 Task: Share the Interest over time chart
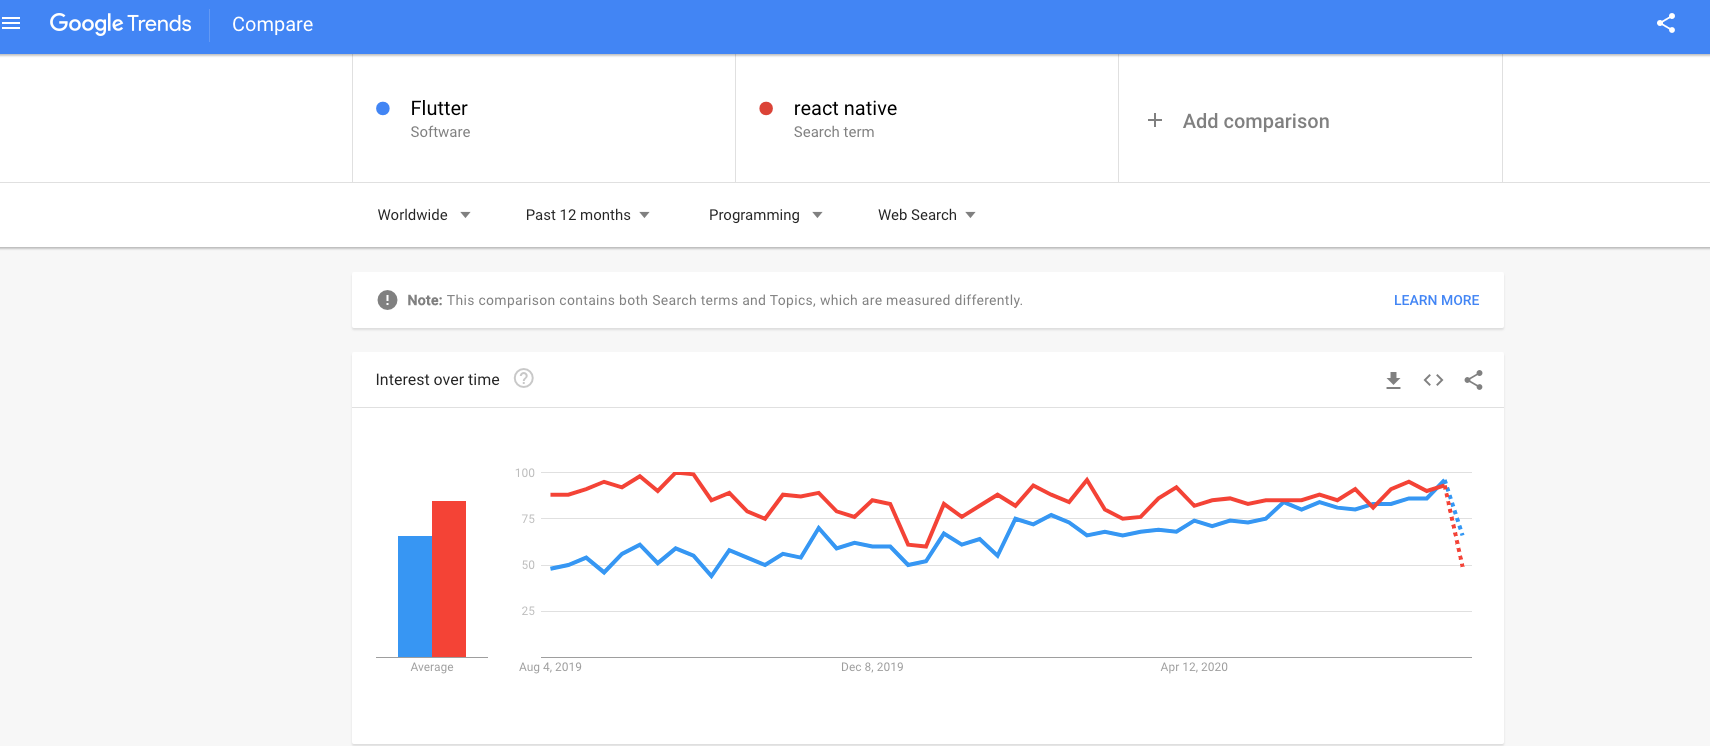pos(1473,380)
